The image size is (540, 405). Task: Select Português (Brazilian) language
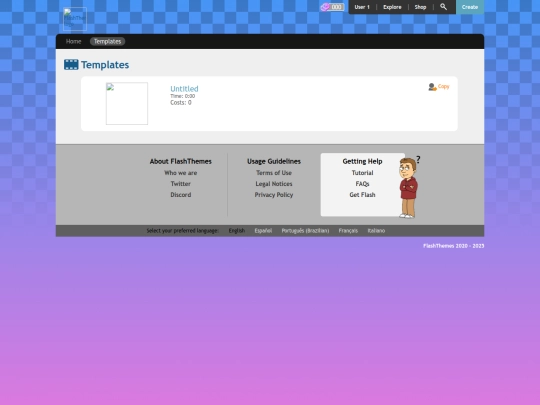[x=305, y=231]
